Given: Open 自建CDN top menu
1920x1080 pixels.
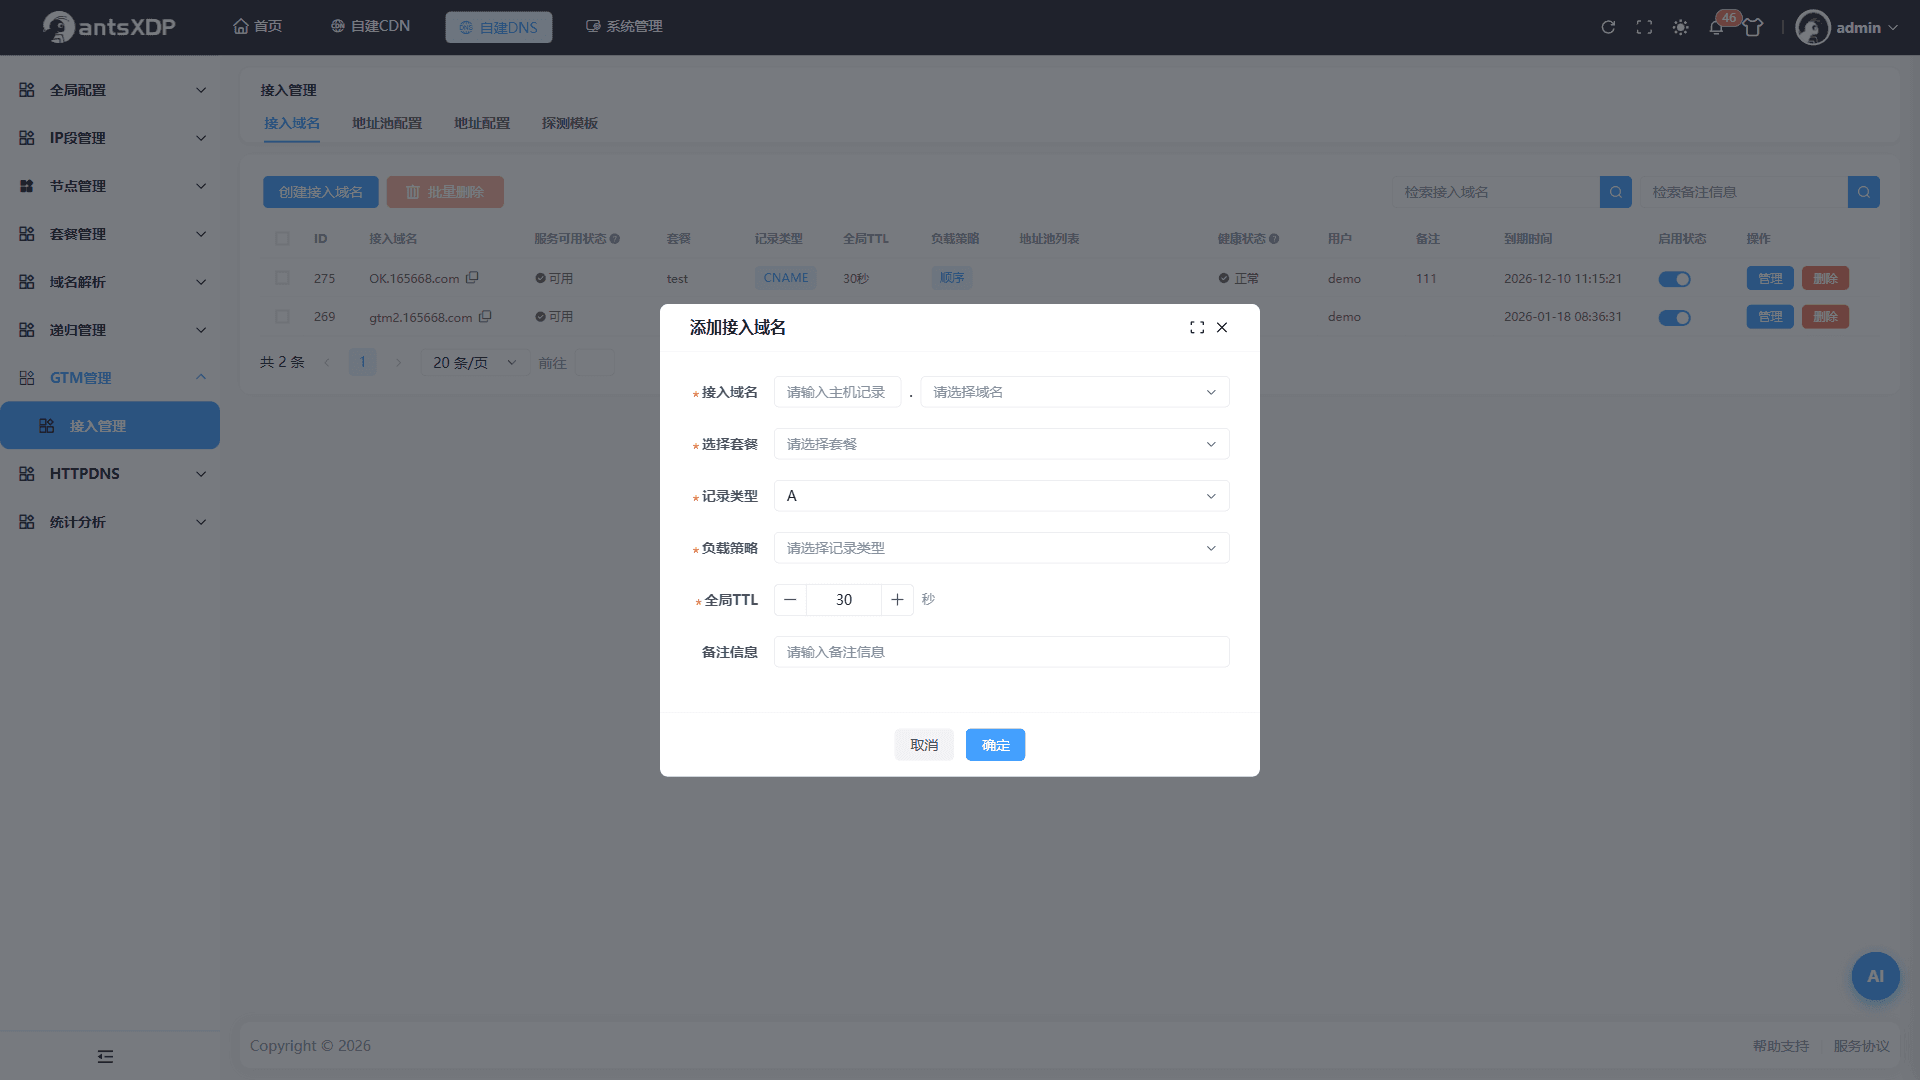Looking at the screenshot, I should pos(370,27).
